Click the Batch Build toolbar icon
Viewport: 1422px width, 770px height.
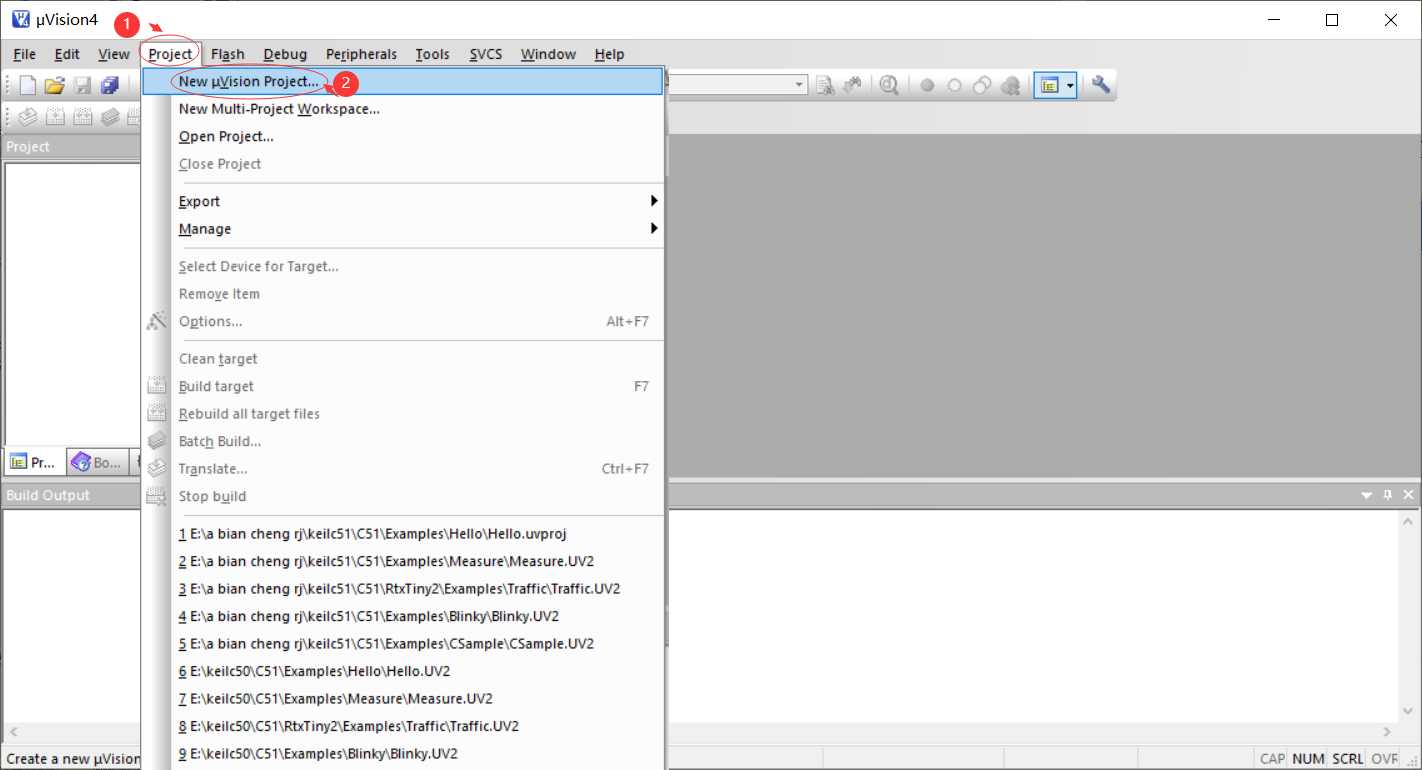(110, 116)
